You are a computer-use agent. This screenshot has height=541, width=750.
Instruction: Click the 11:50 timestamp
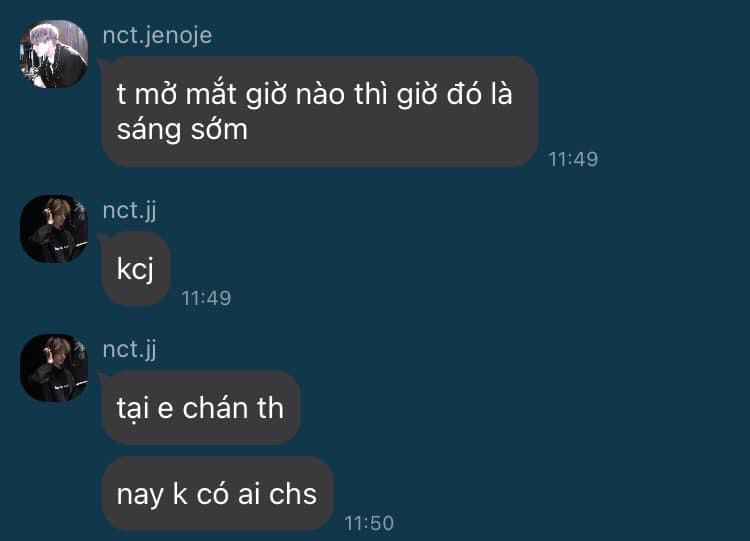tap(369, 523)
